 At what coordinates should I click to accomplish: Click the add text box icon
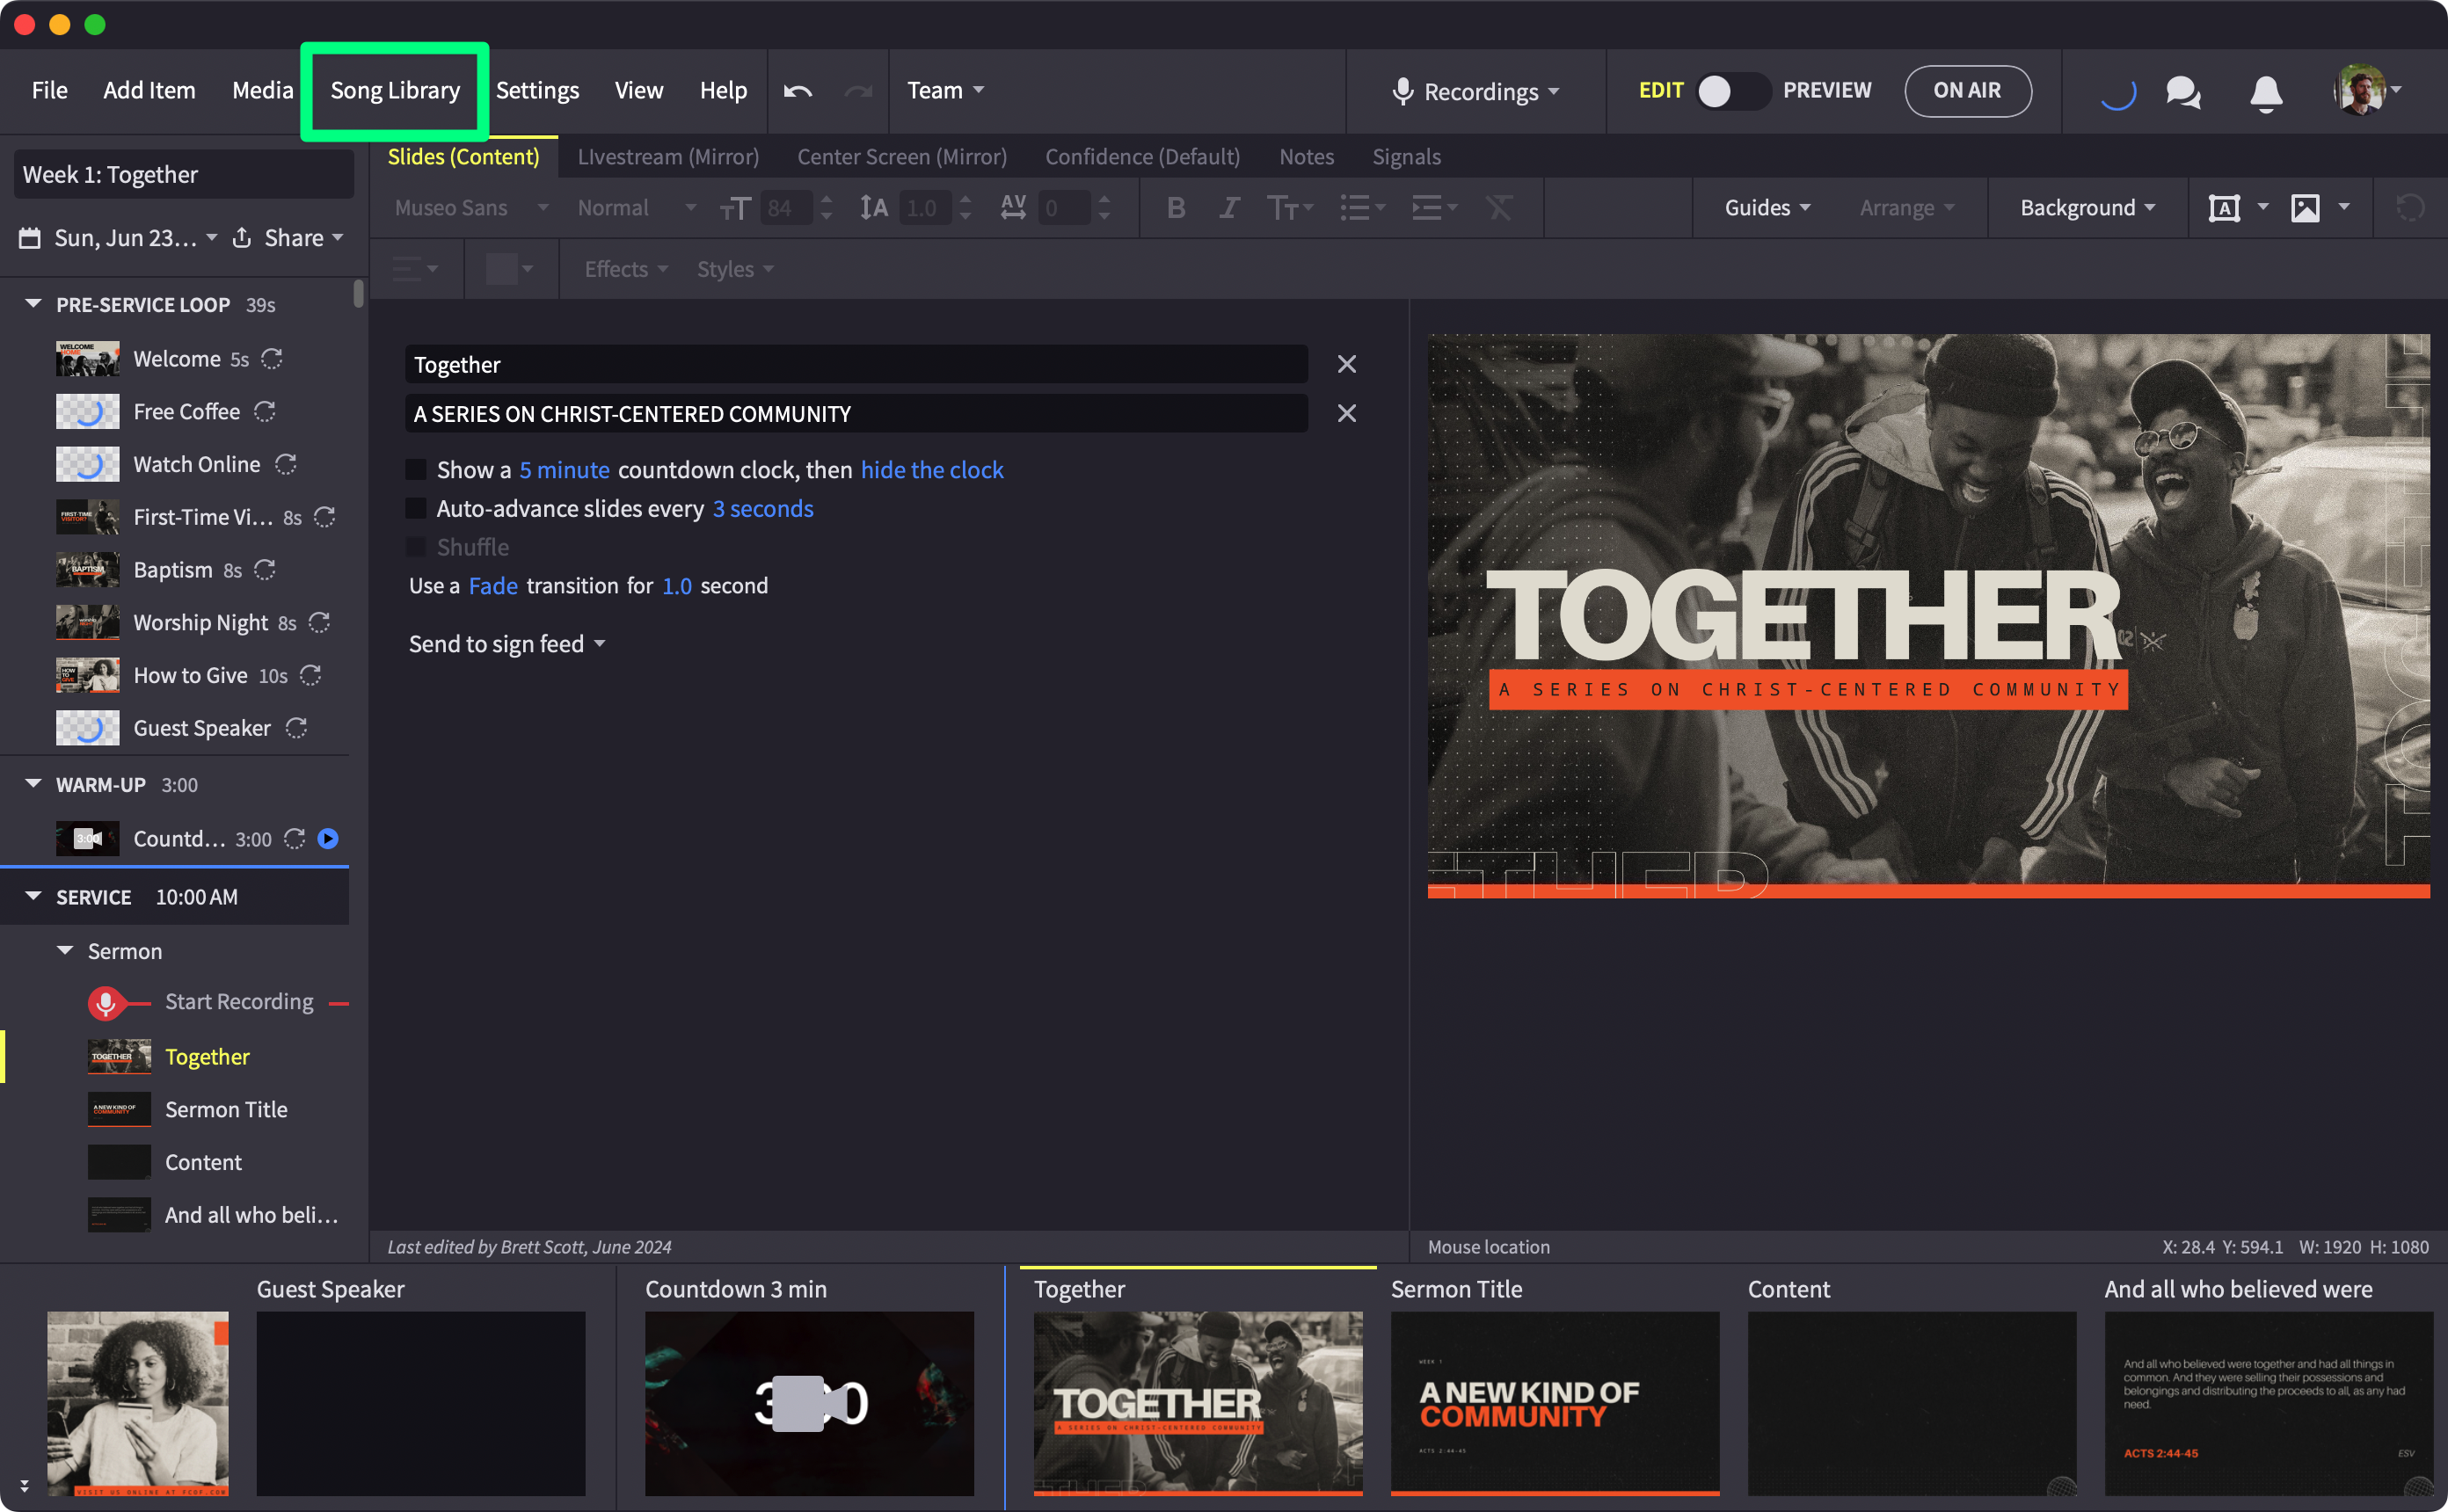click(x=2224, y=208)
